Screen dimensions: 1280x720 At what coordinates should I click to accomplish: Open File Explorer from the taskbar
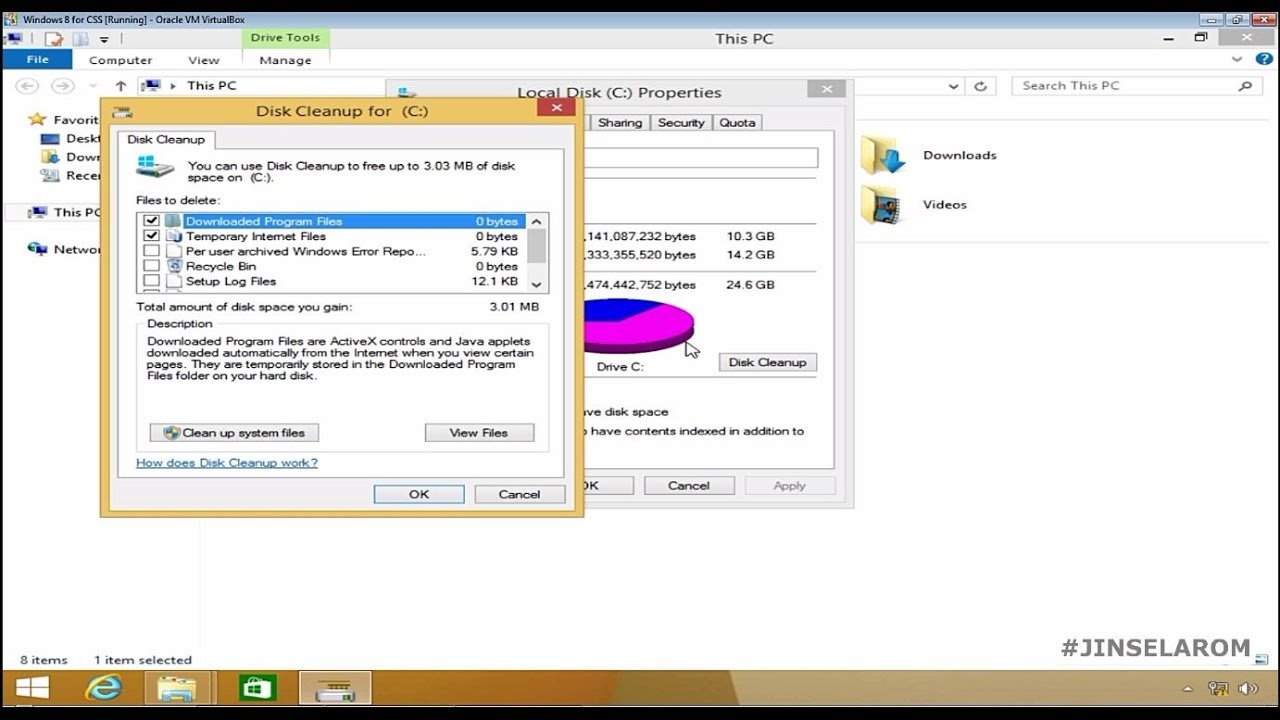[x=177, y=688]
